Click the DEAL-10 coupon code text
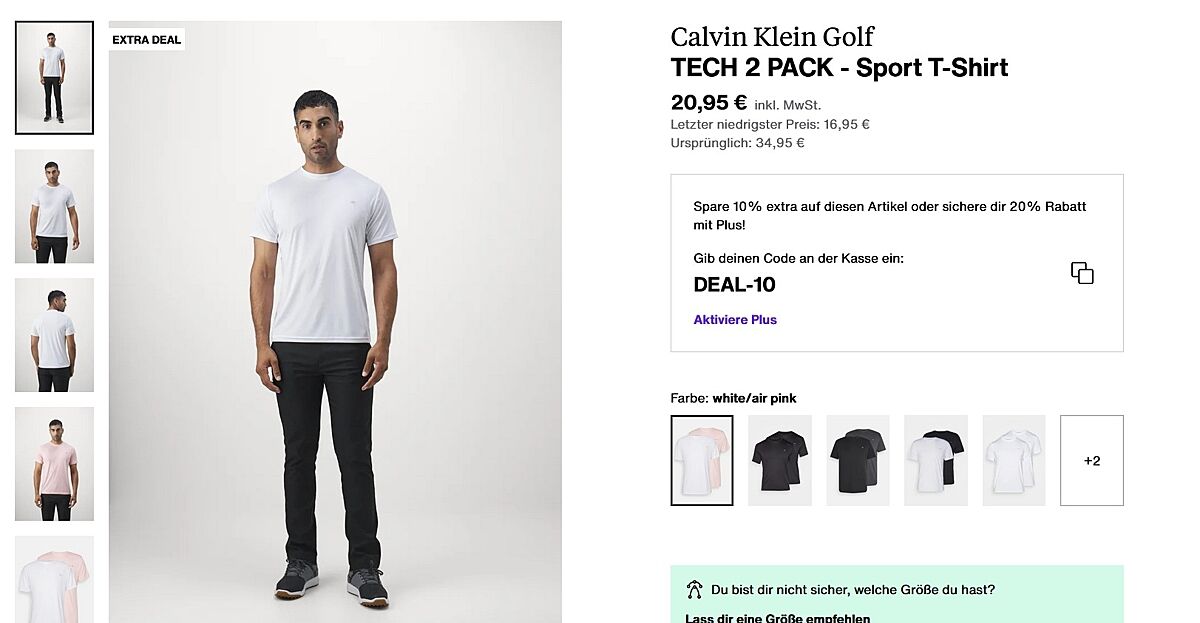Screen dimensions: 1200x623 tap(734, 285)
